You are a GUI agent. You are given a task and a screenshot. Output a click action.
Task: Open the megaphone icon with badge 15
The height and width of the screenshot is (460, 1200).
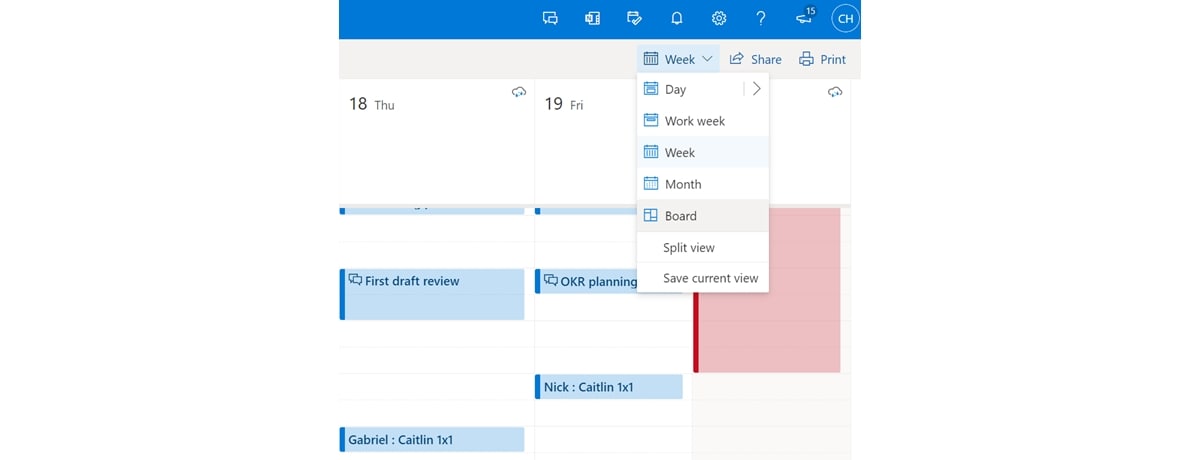804,16
